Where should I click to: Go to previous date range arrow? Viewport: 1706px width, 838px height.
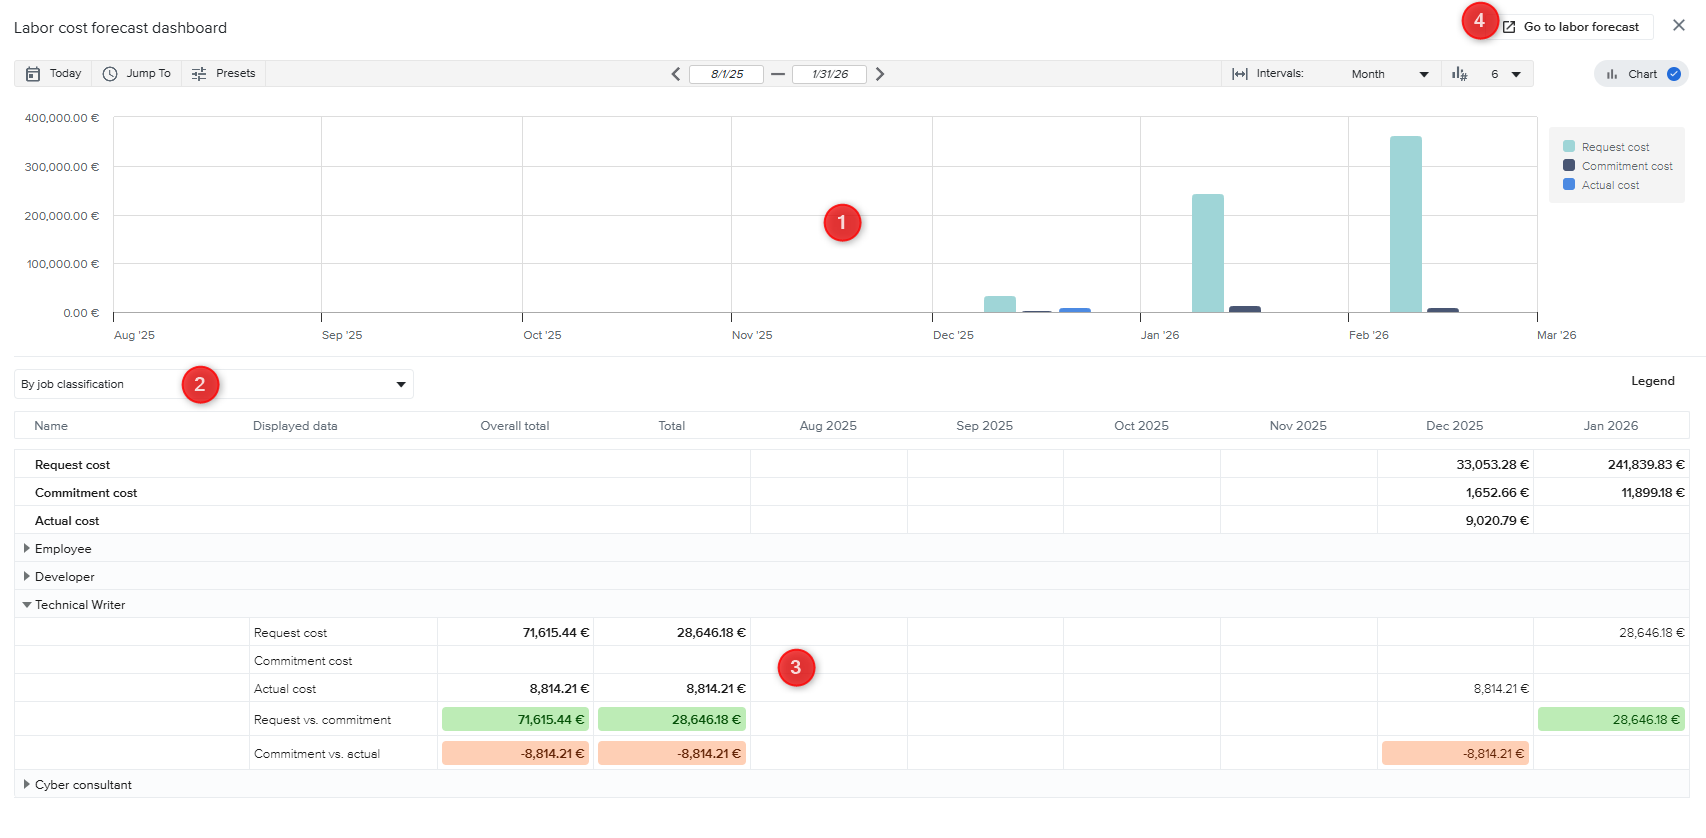[676, 74]
